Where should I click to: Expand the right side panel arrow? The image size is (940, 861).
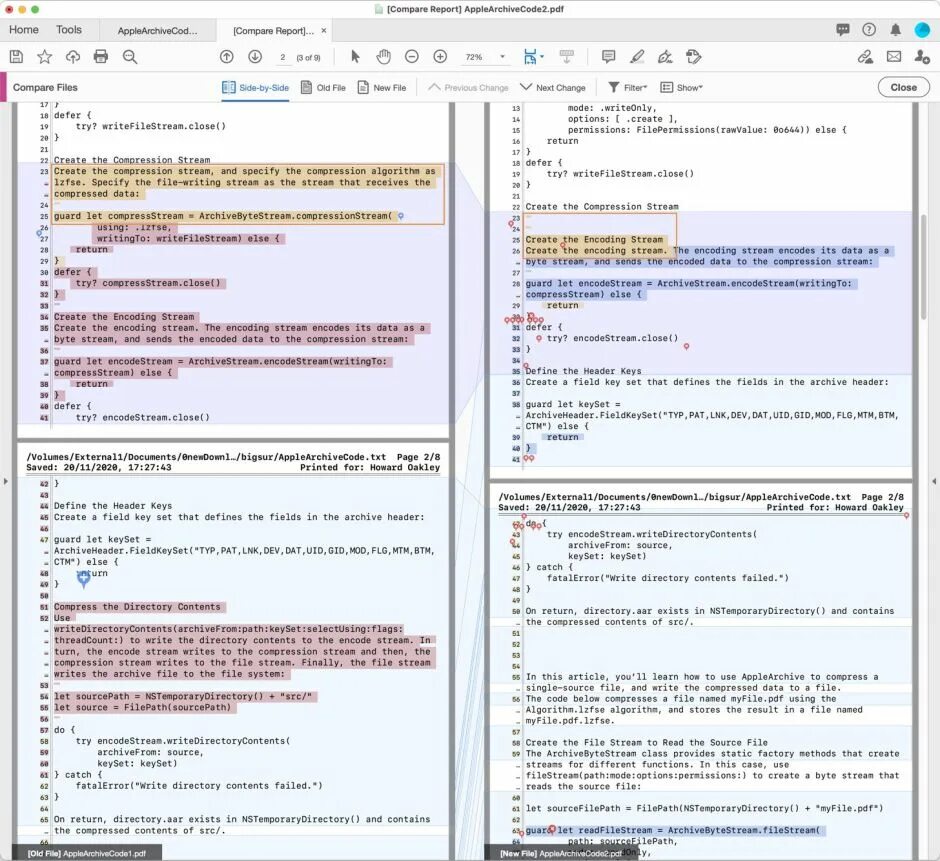934,481
